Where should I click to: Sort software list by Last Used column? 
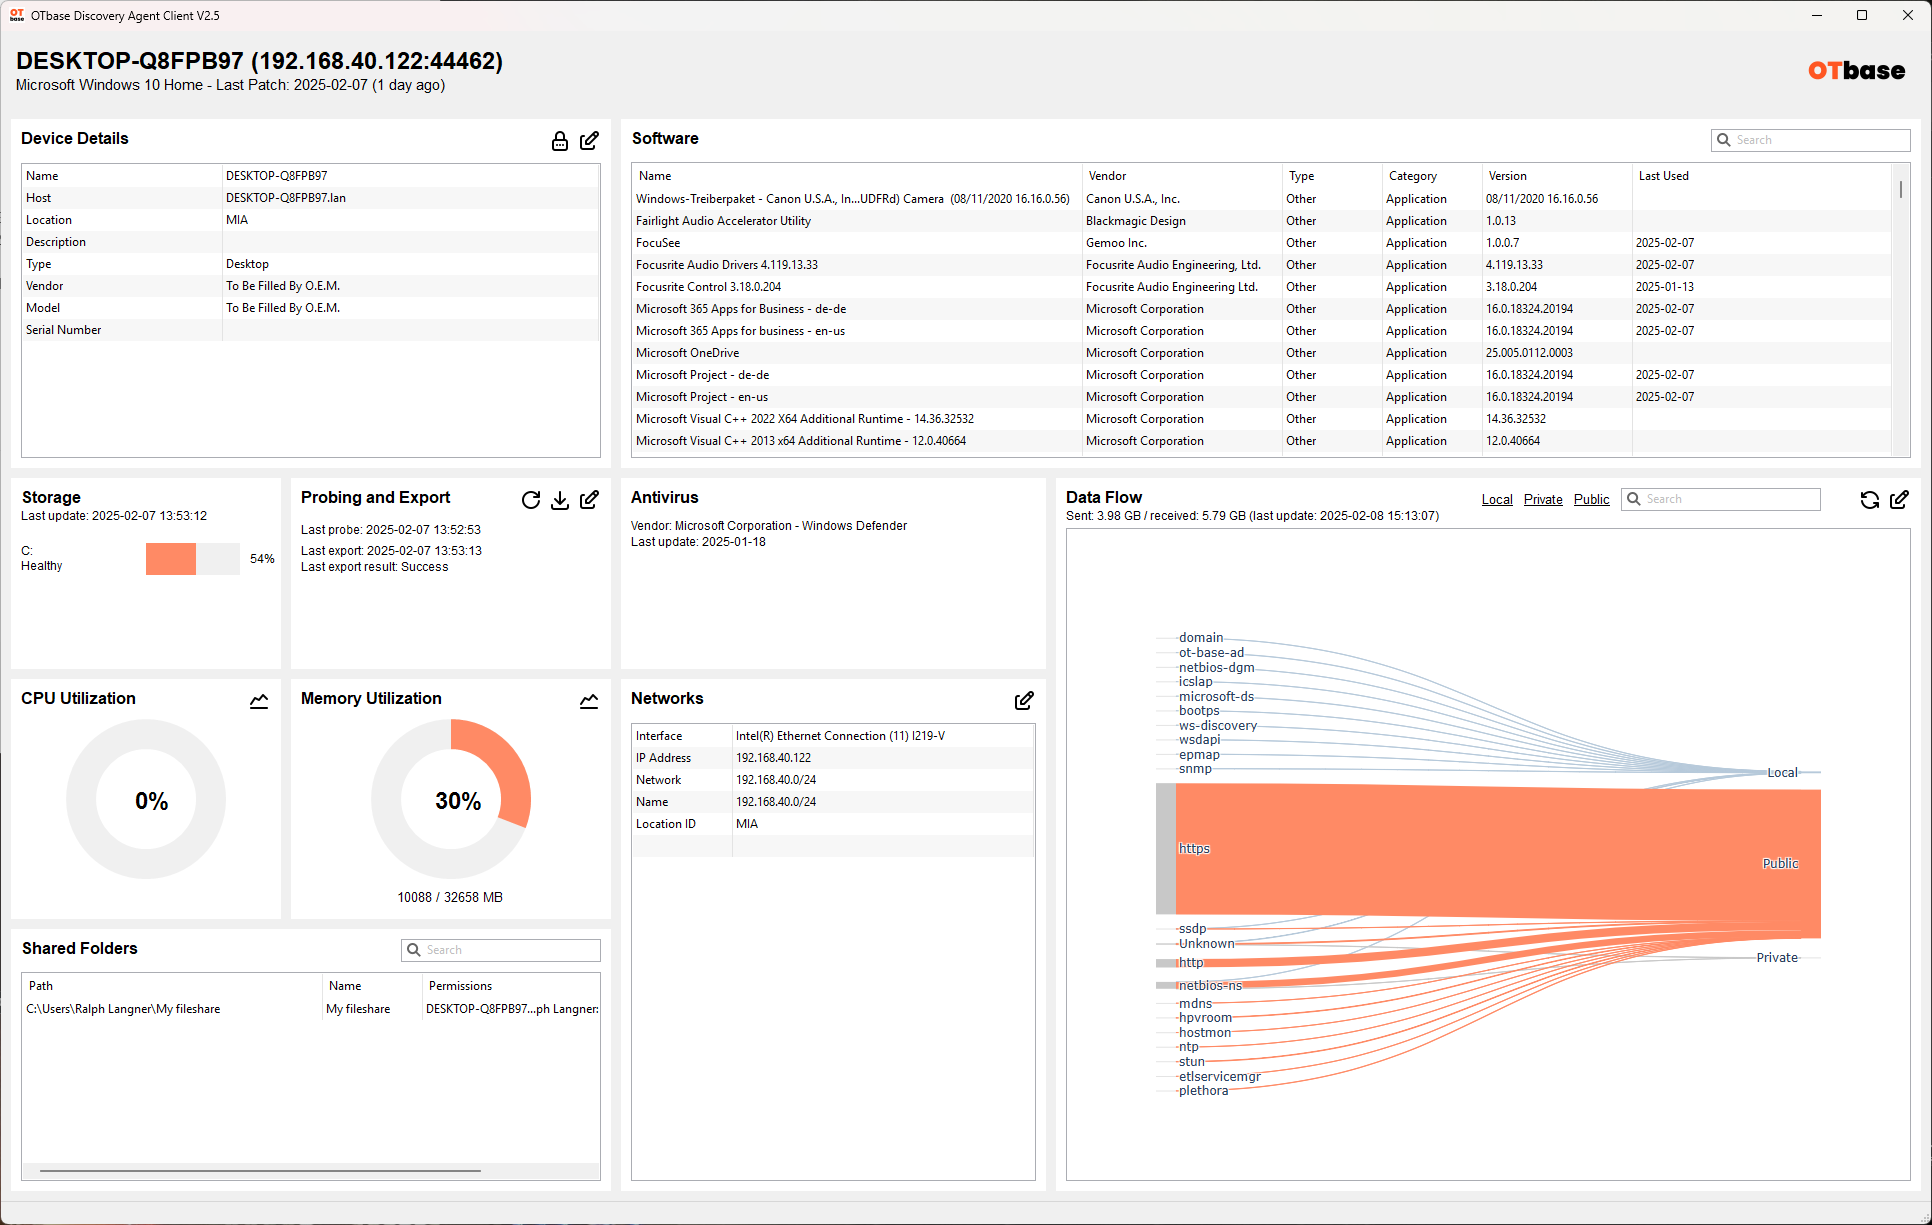tap(1663, 176)
